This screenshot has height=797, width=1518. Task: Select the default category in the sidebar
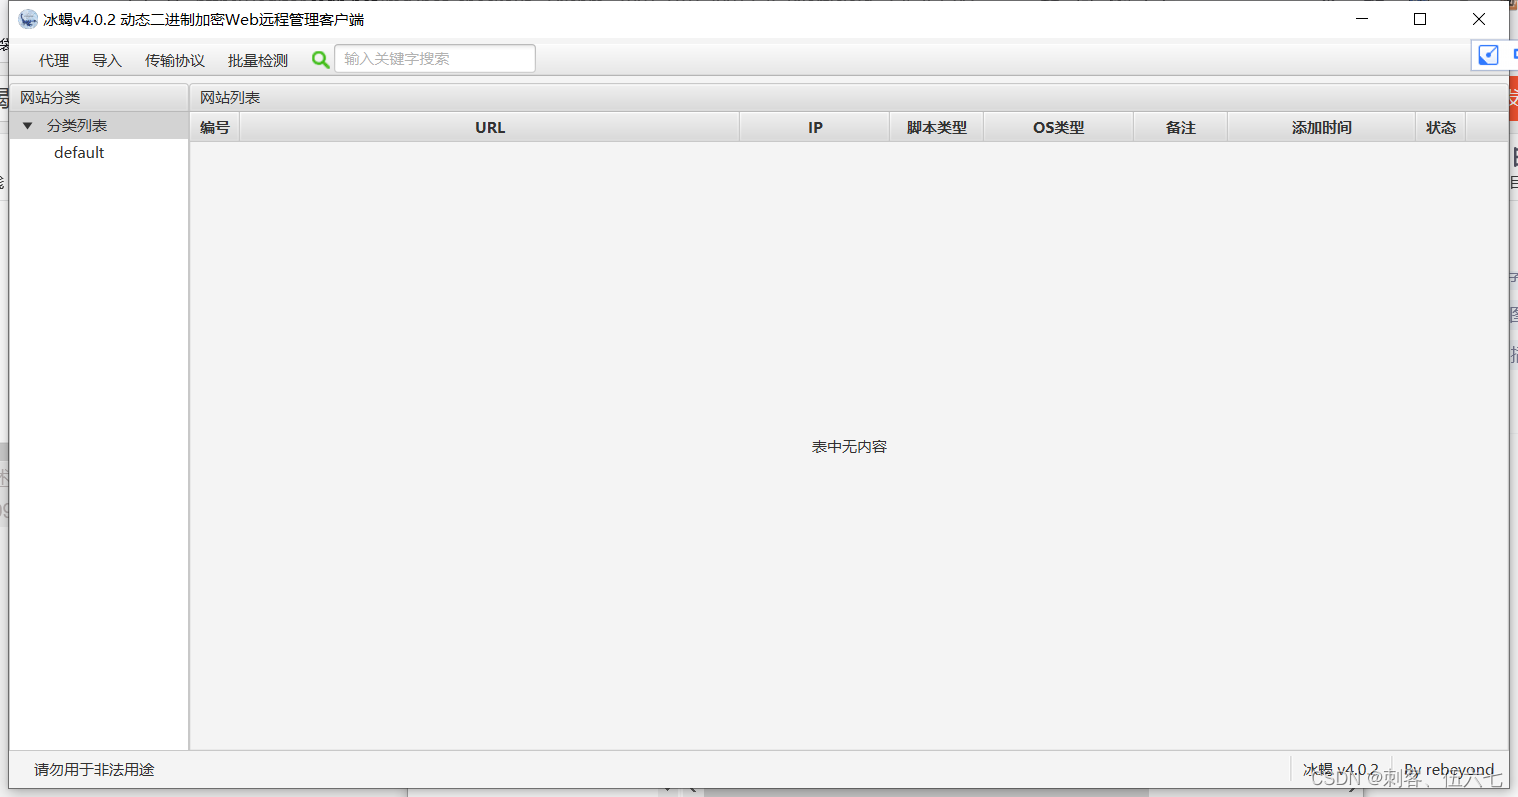79,152
